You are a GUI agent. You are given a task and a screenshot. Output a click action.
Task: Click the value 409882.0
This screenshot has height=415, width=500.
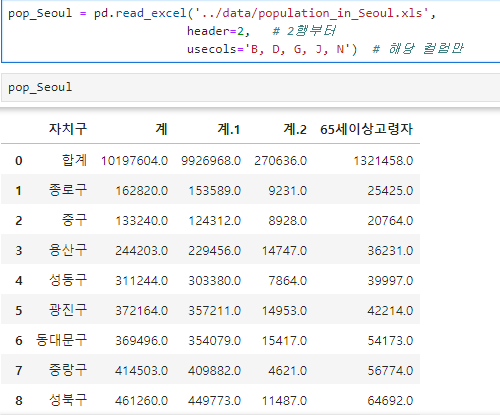click(215, 371)
